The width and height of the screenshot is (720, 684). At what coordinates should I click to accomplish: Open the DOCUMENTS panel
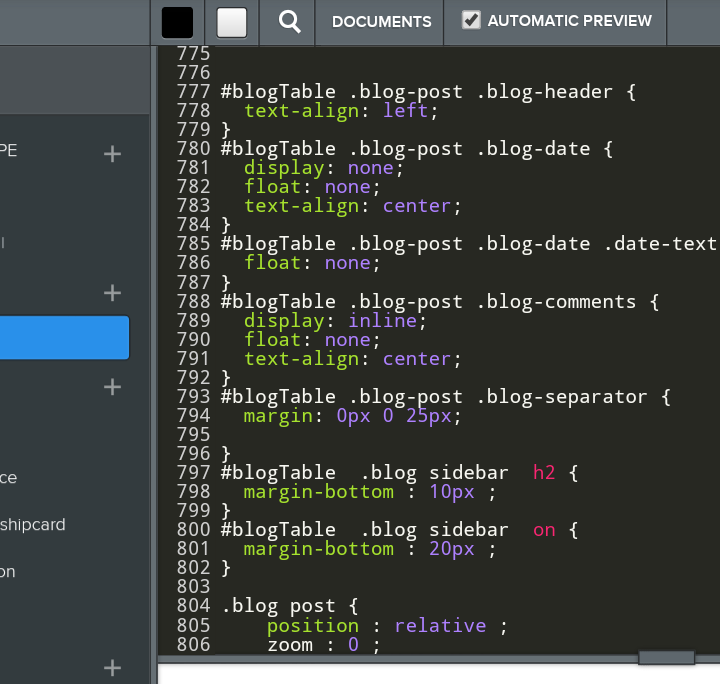381,21
